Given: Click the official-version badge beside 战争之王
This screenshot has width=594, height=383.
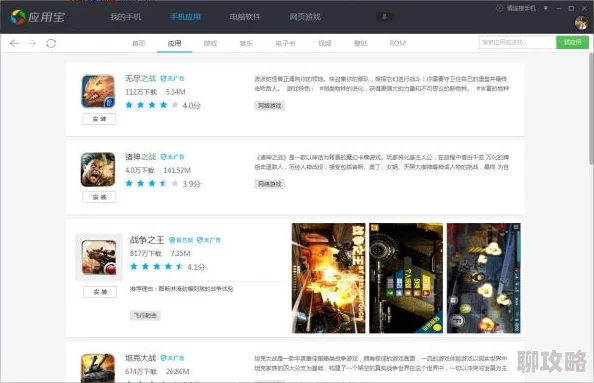Looking at the screenshot, I should coord(181,240).
